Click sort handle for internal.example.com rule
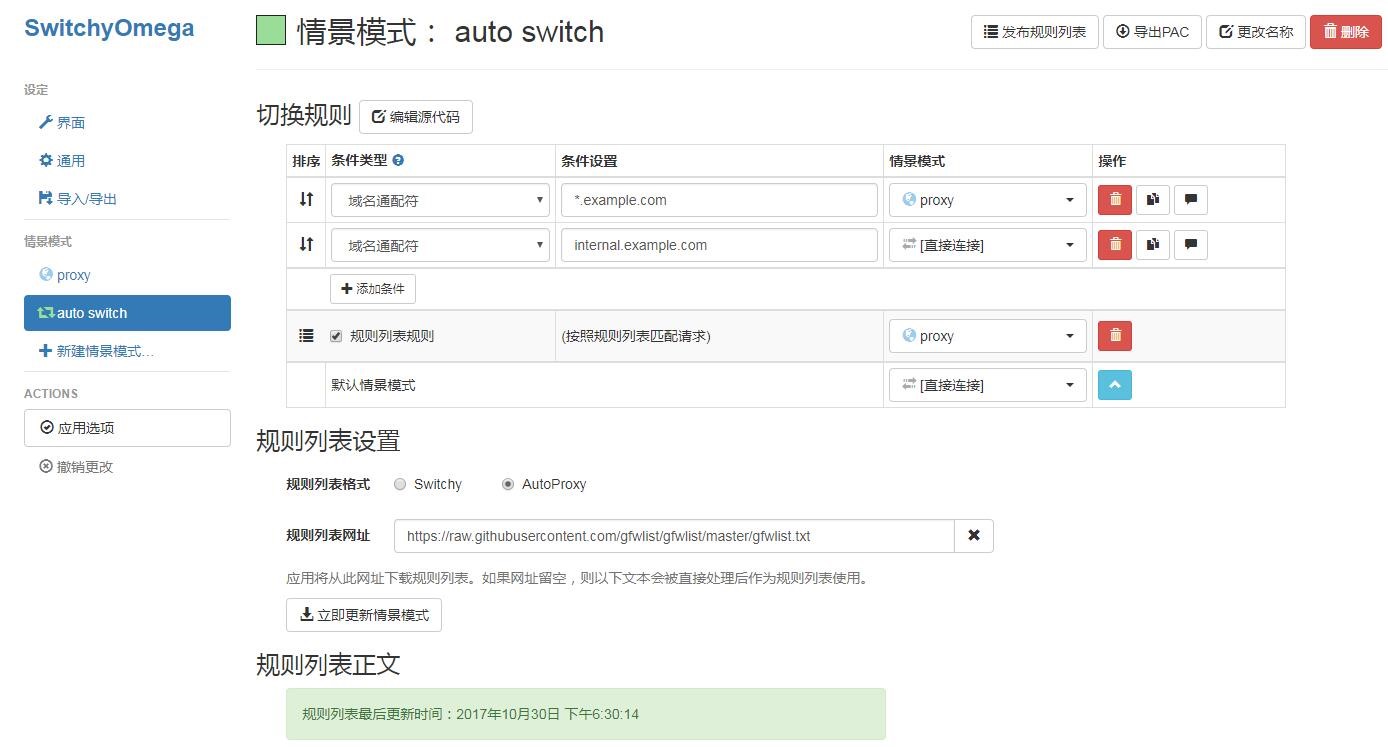The image size is (1388, 747). [306, 244]
